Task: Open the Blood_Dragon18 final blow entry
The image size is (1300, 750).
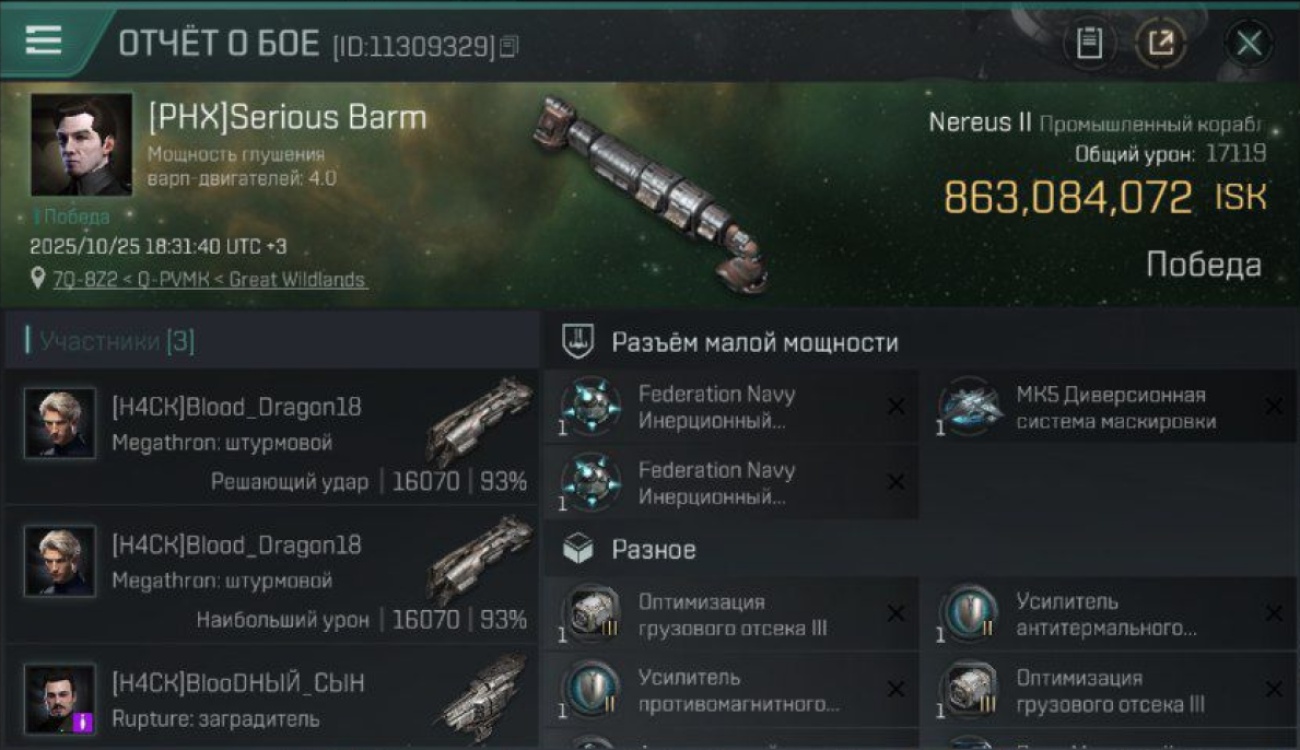Action: (272, 437)
